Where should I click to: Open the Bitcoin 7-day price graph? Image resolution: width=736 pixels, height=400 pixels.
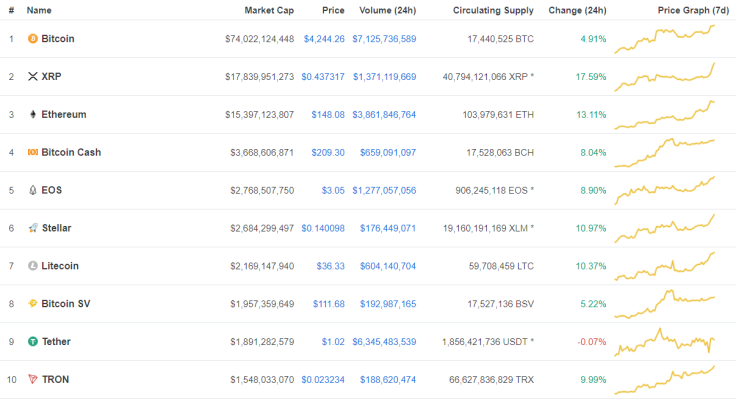coord(665,39)
